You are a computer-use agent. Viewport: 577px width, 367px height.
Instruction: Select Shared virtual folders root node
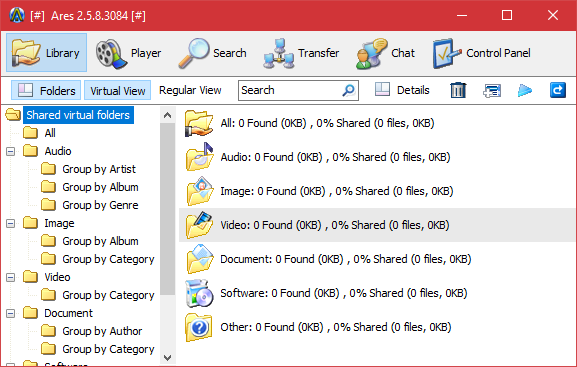tap(78, 115)
